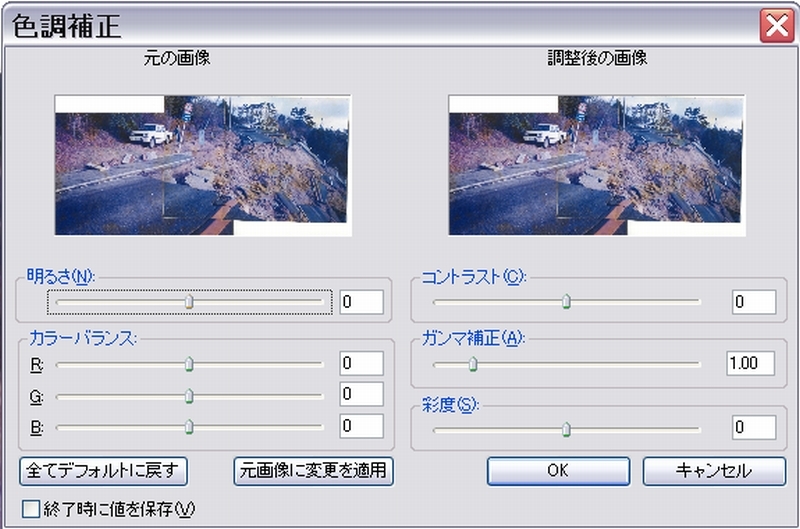Viewport: 800px width, 529px height.
Task: Confirm with the OK button
Action: (x=558, y=471)
